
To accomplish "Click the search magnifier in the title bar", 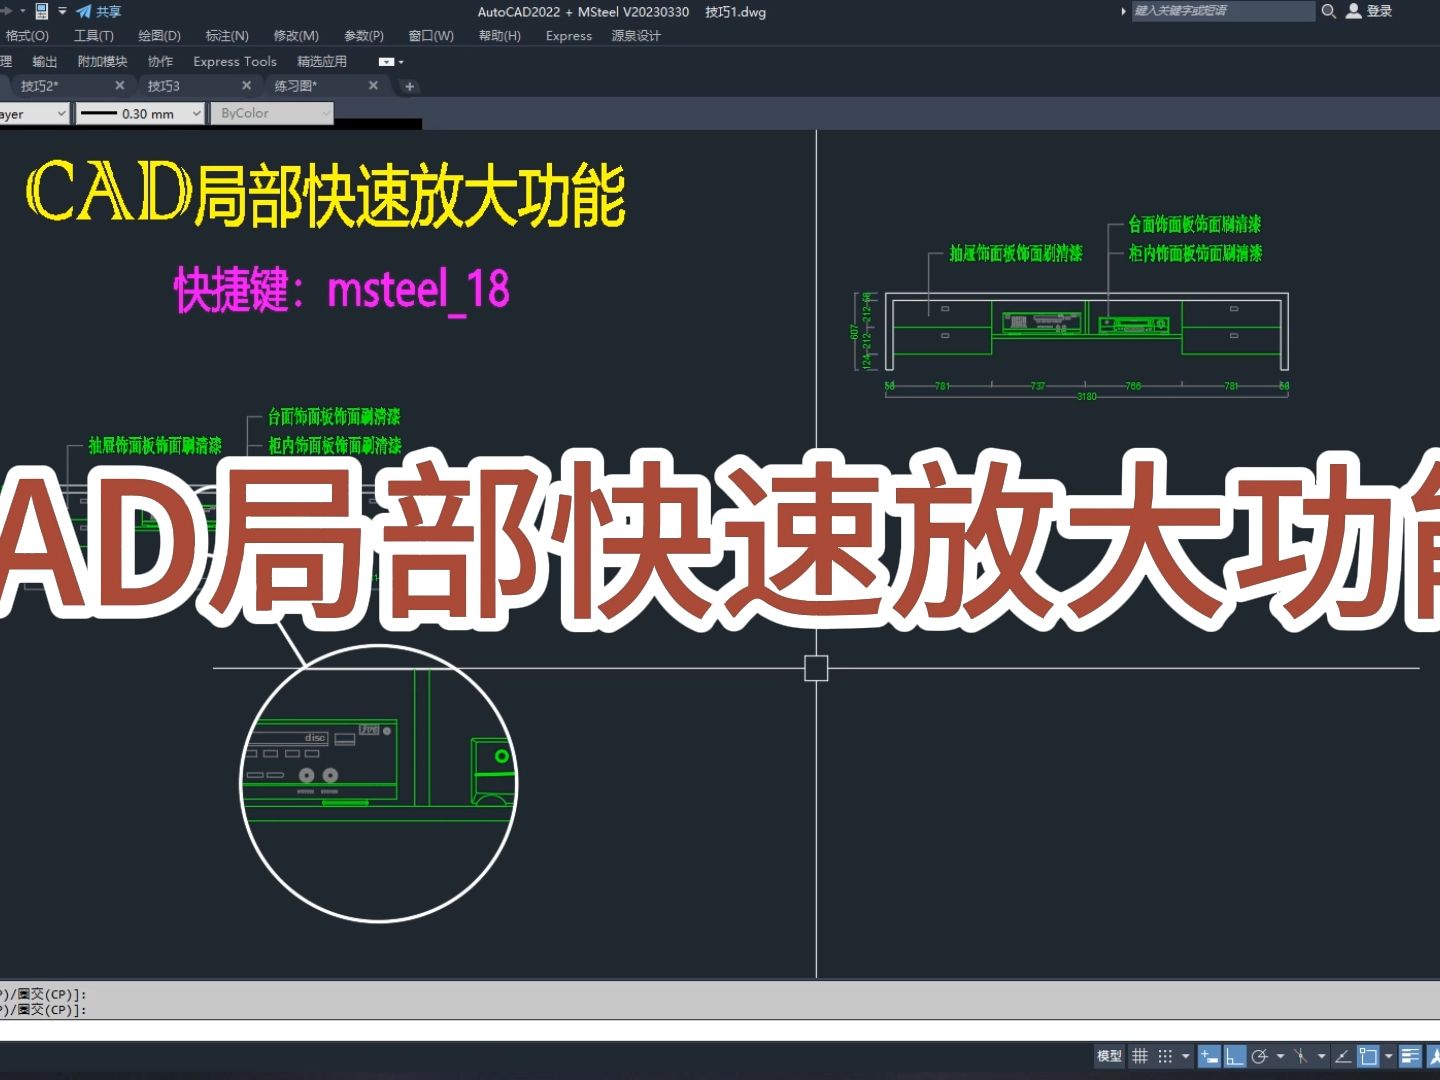I will 1328,11.
